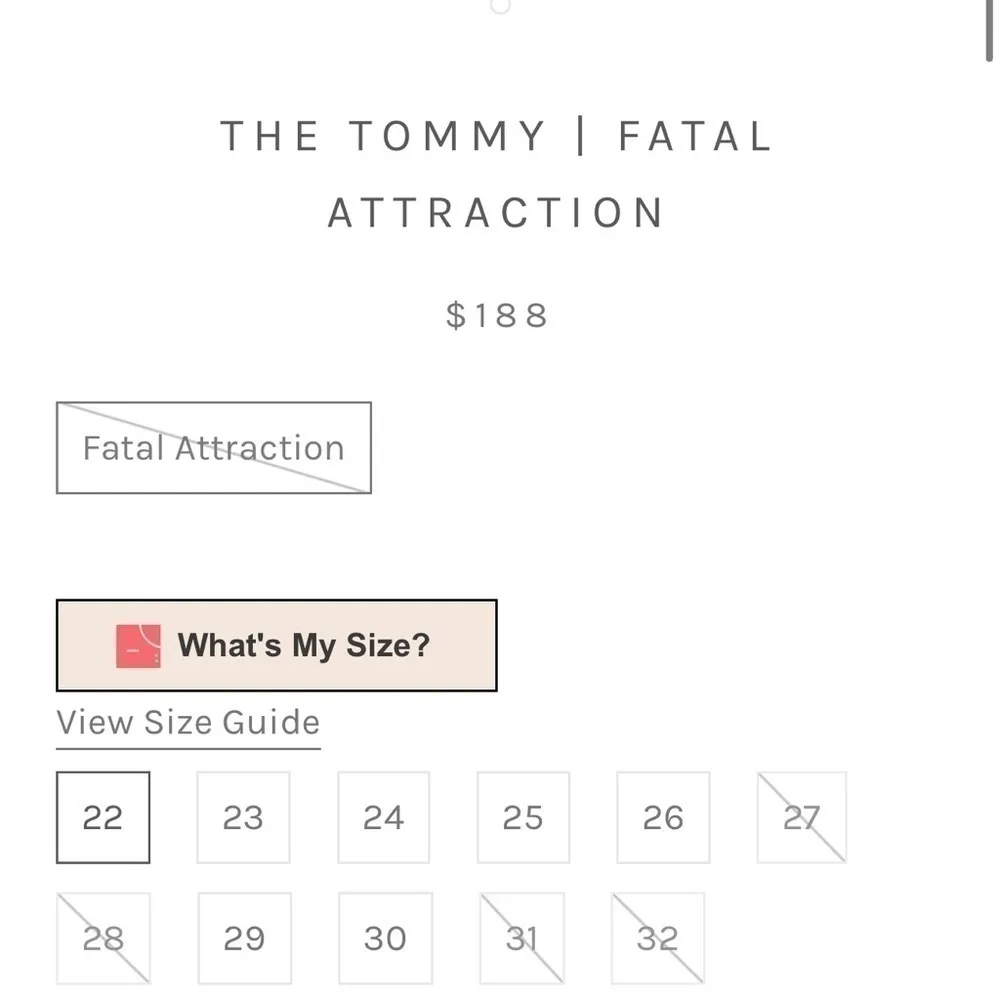The image size is (1000, 1000).
Task: Select size 25
Action: pos(523,817)
